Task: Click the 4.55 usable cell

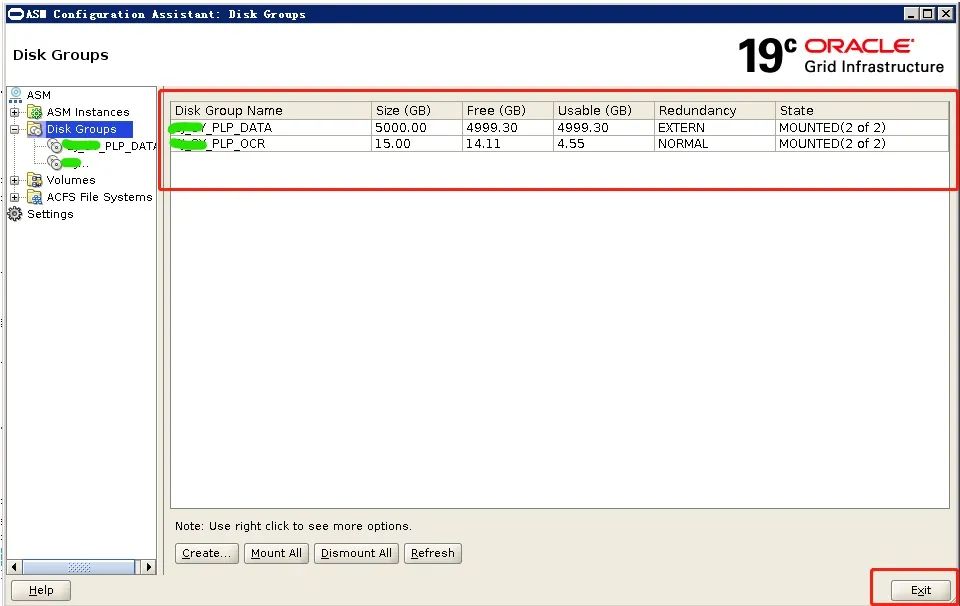Action: (x=604, y=144)
